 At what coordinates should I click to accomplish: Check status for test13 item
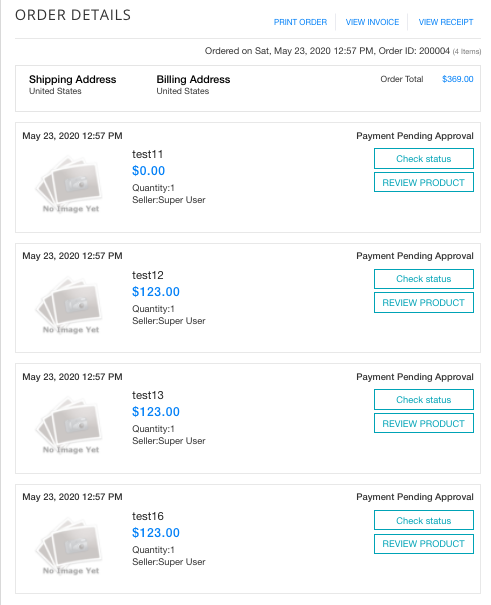(424, 400)
